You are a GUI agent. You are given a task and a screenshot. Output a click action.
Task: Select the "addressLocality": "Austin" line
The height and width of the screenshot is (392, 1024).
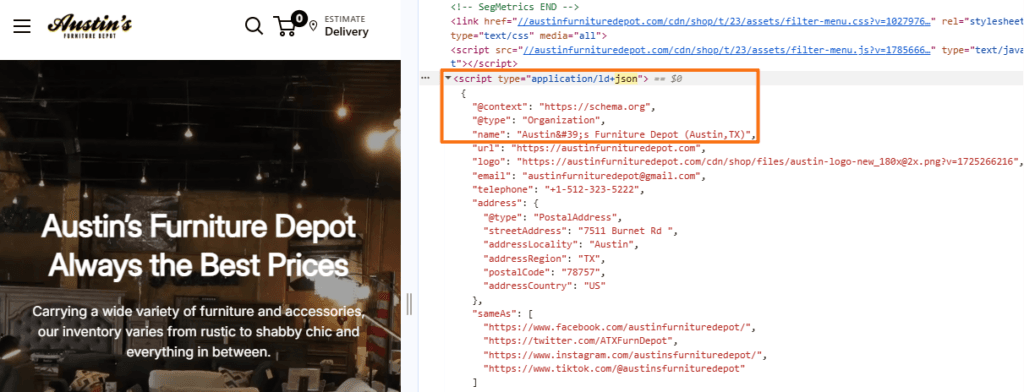tap(562, 244)
